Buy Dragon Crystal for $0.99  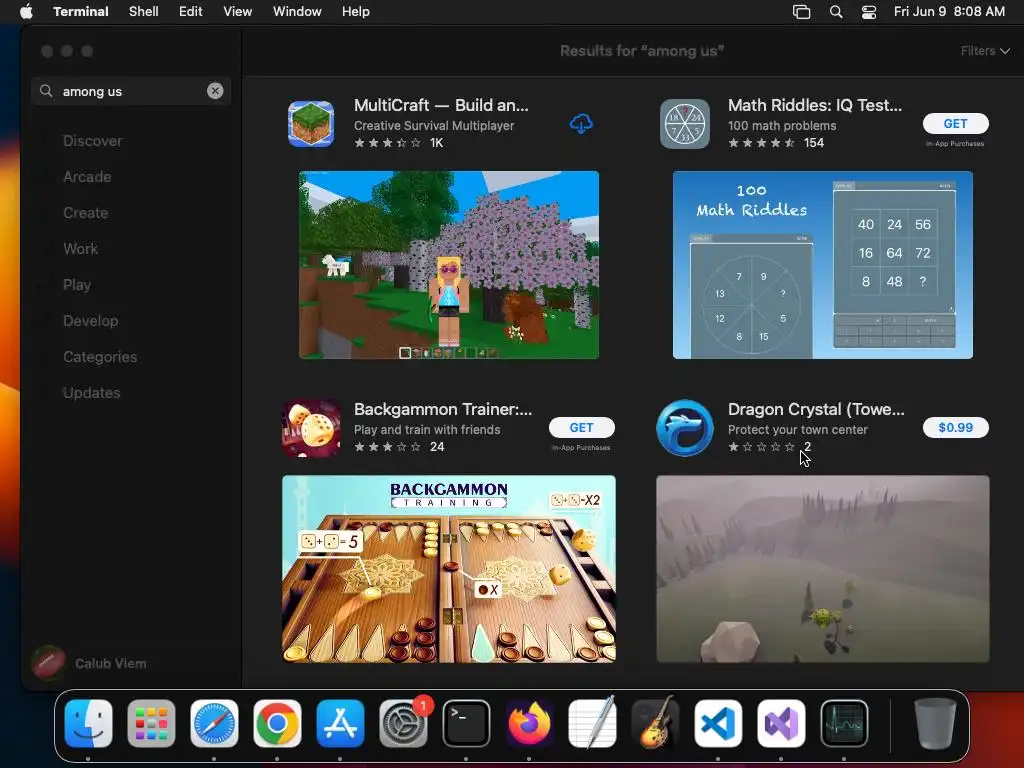pyautogui.click(x=955, y=428)
